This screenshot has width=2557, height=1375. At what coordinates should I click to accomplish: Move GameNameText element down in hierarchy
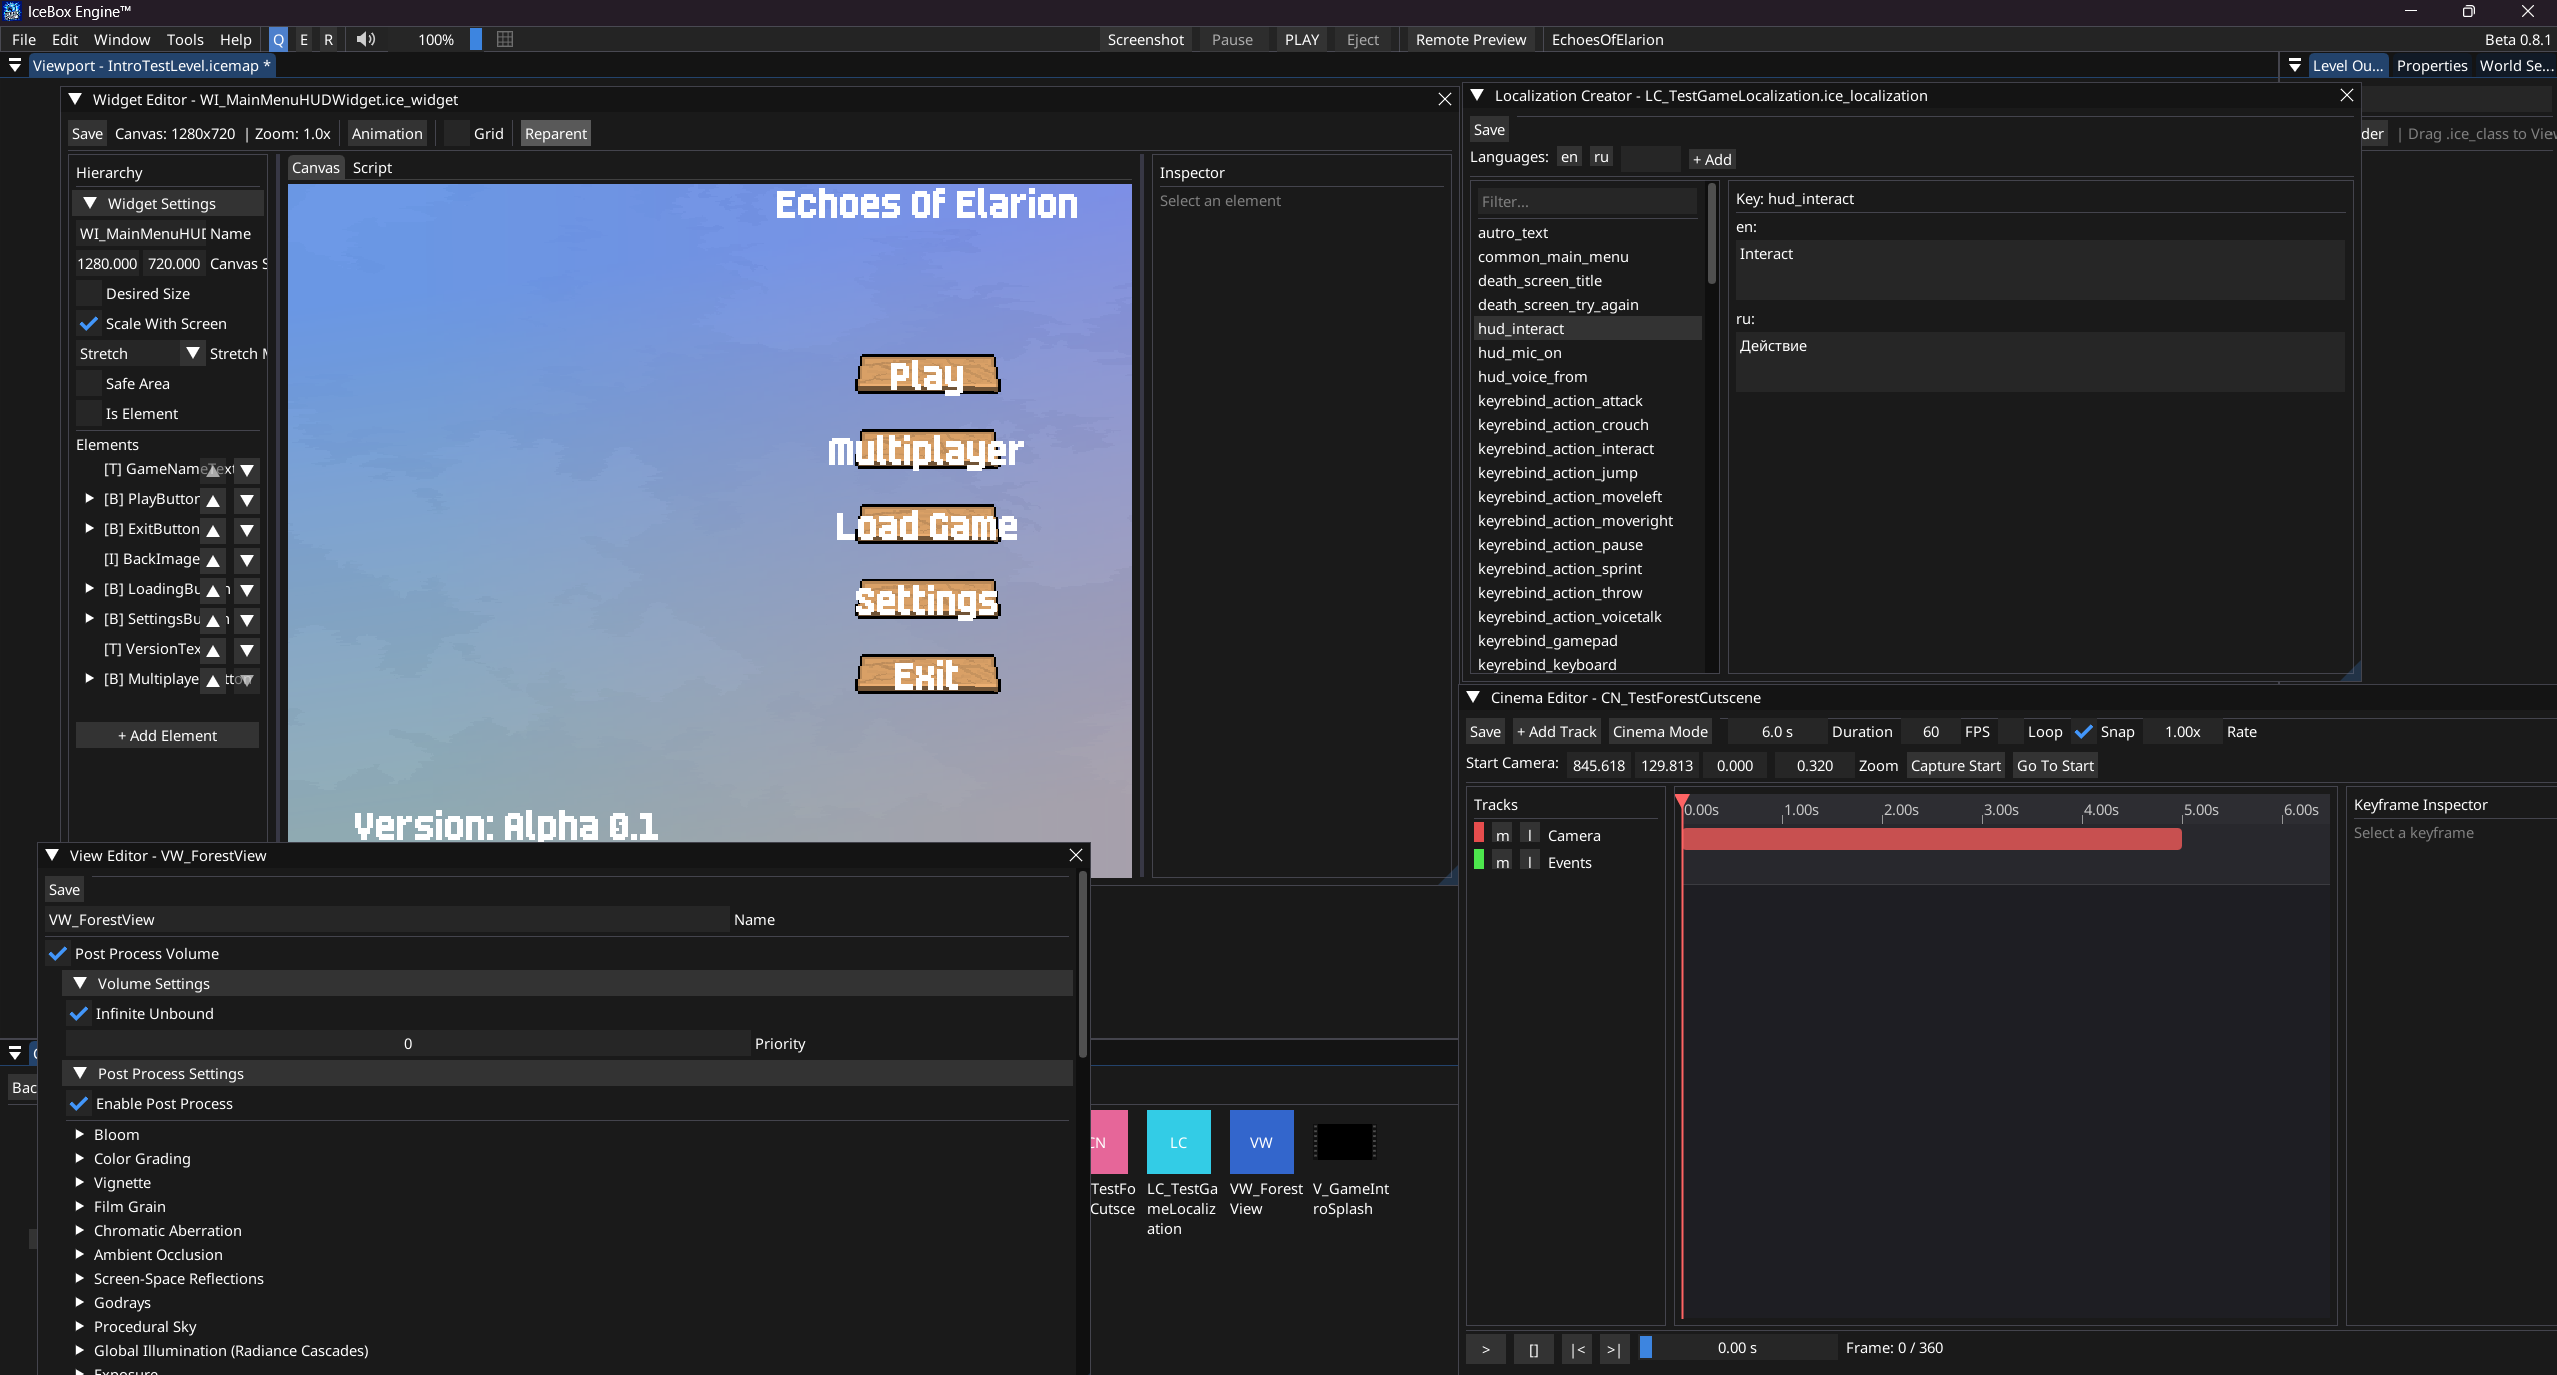tap(247, 470)
